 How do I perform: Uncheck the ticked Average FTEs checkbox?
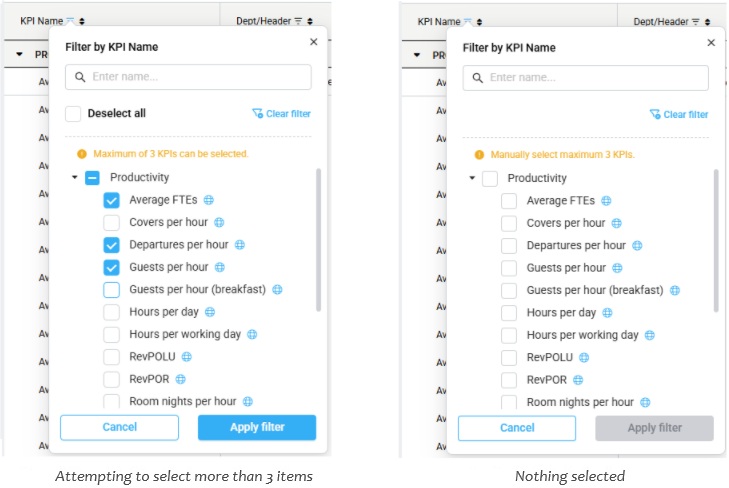(x=112, y=200)
